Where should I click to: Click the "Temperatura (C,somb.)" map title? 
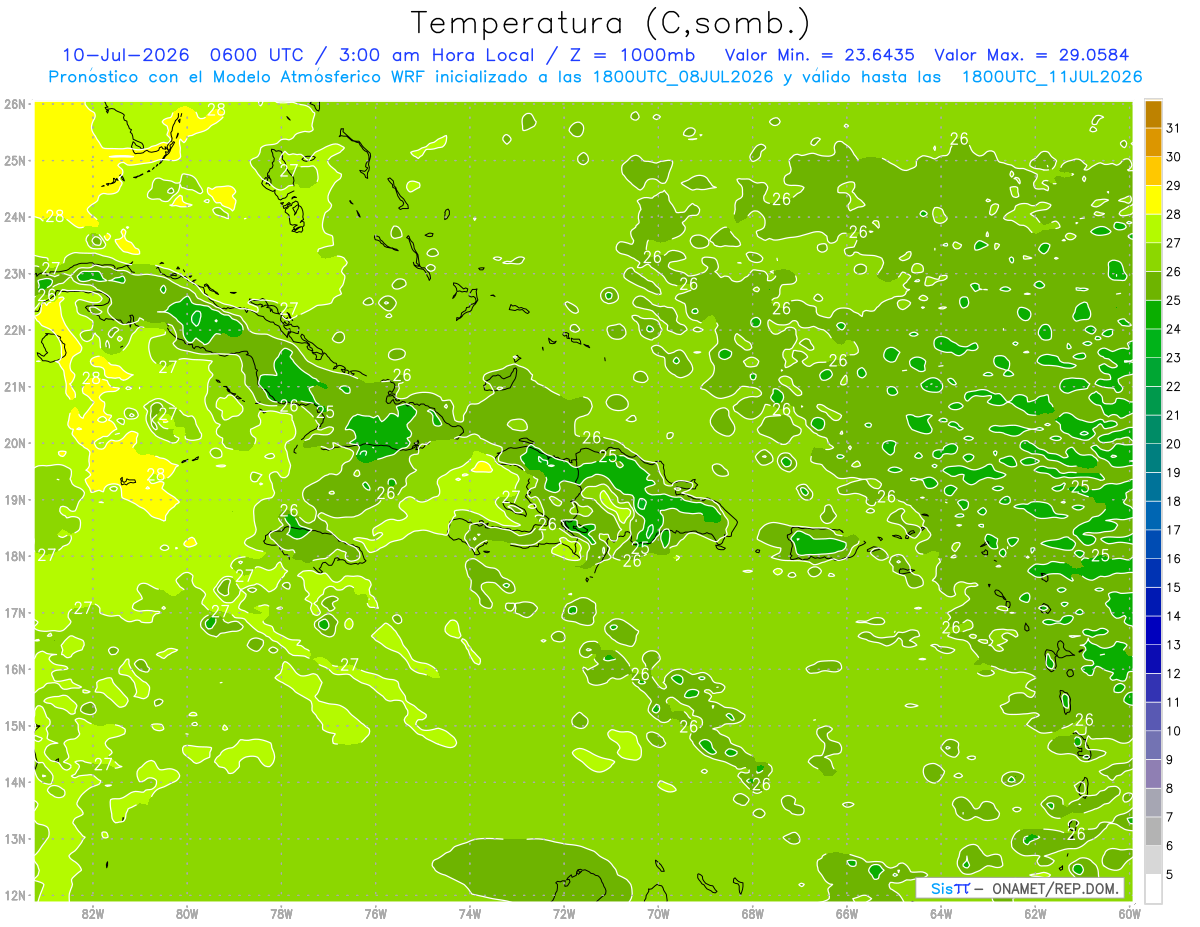coord(610,23)
